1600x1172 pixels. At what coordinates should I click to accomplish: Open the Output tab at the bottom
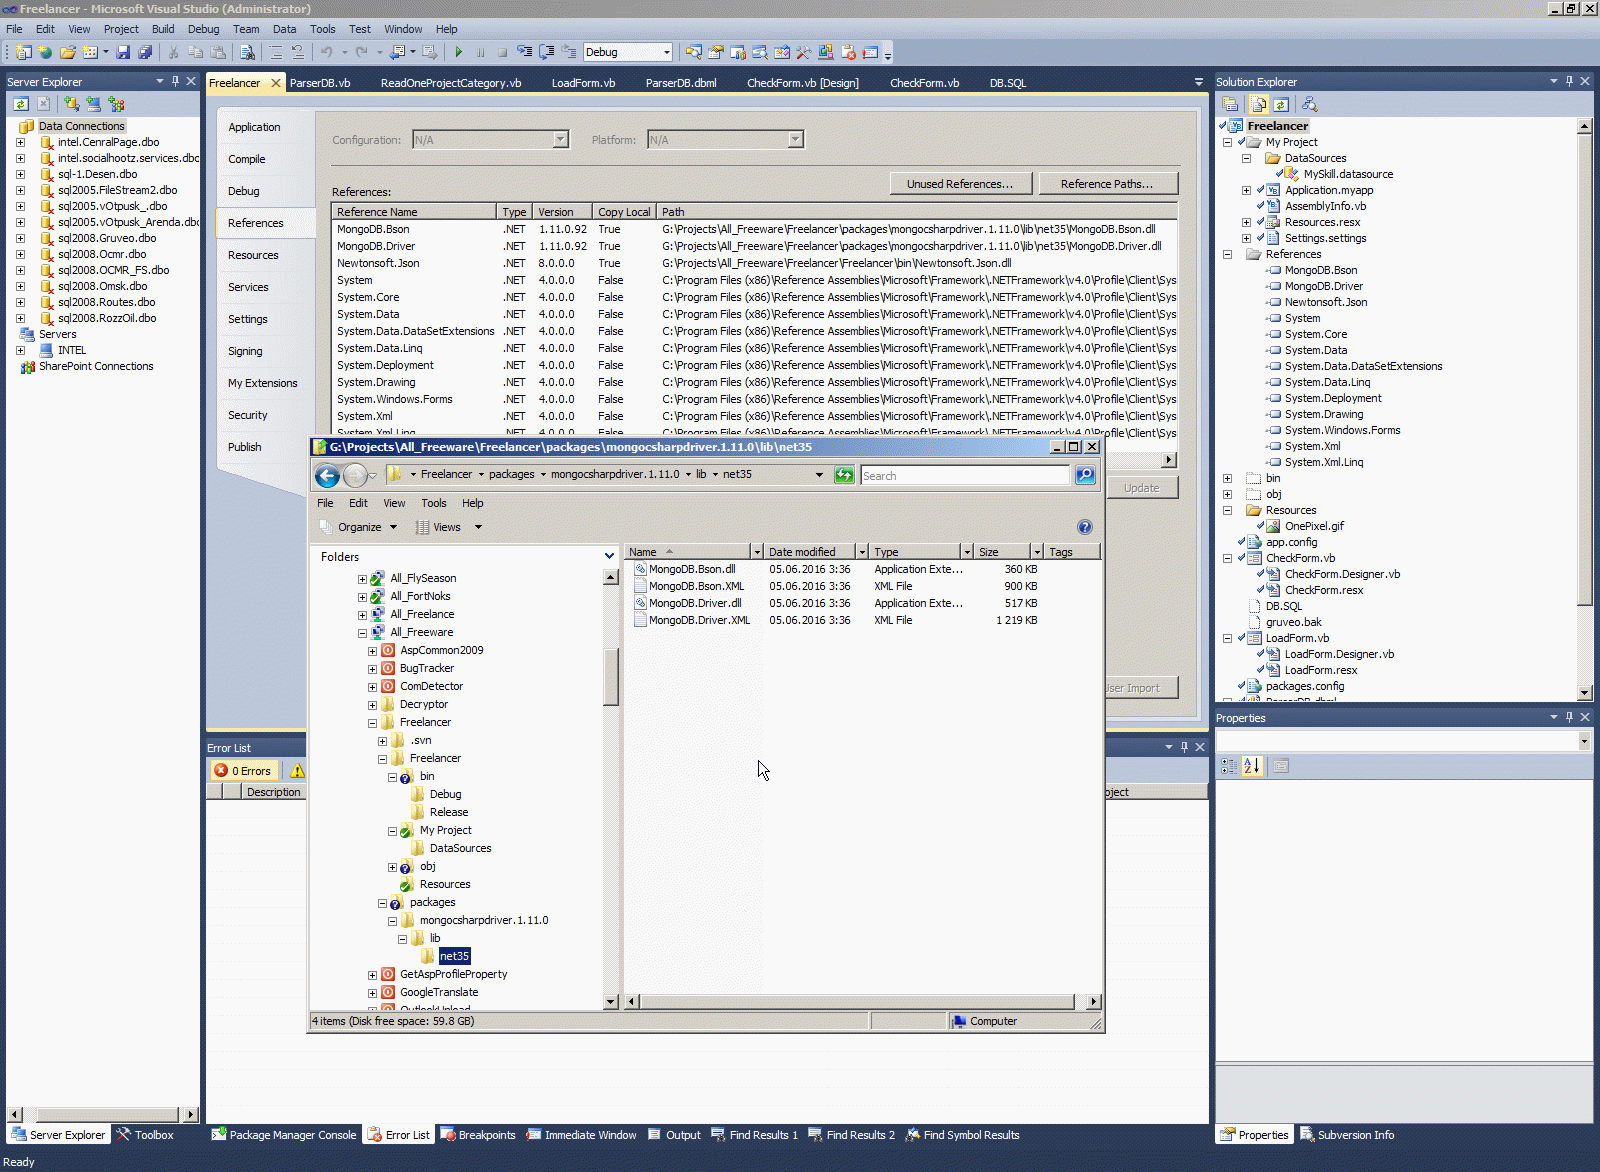point(674,1135)
